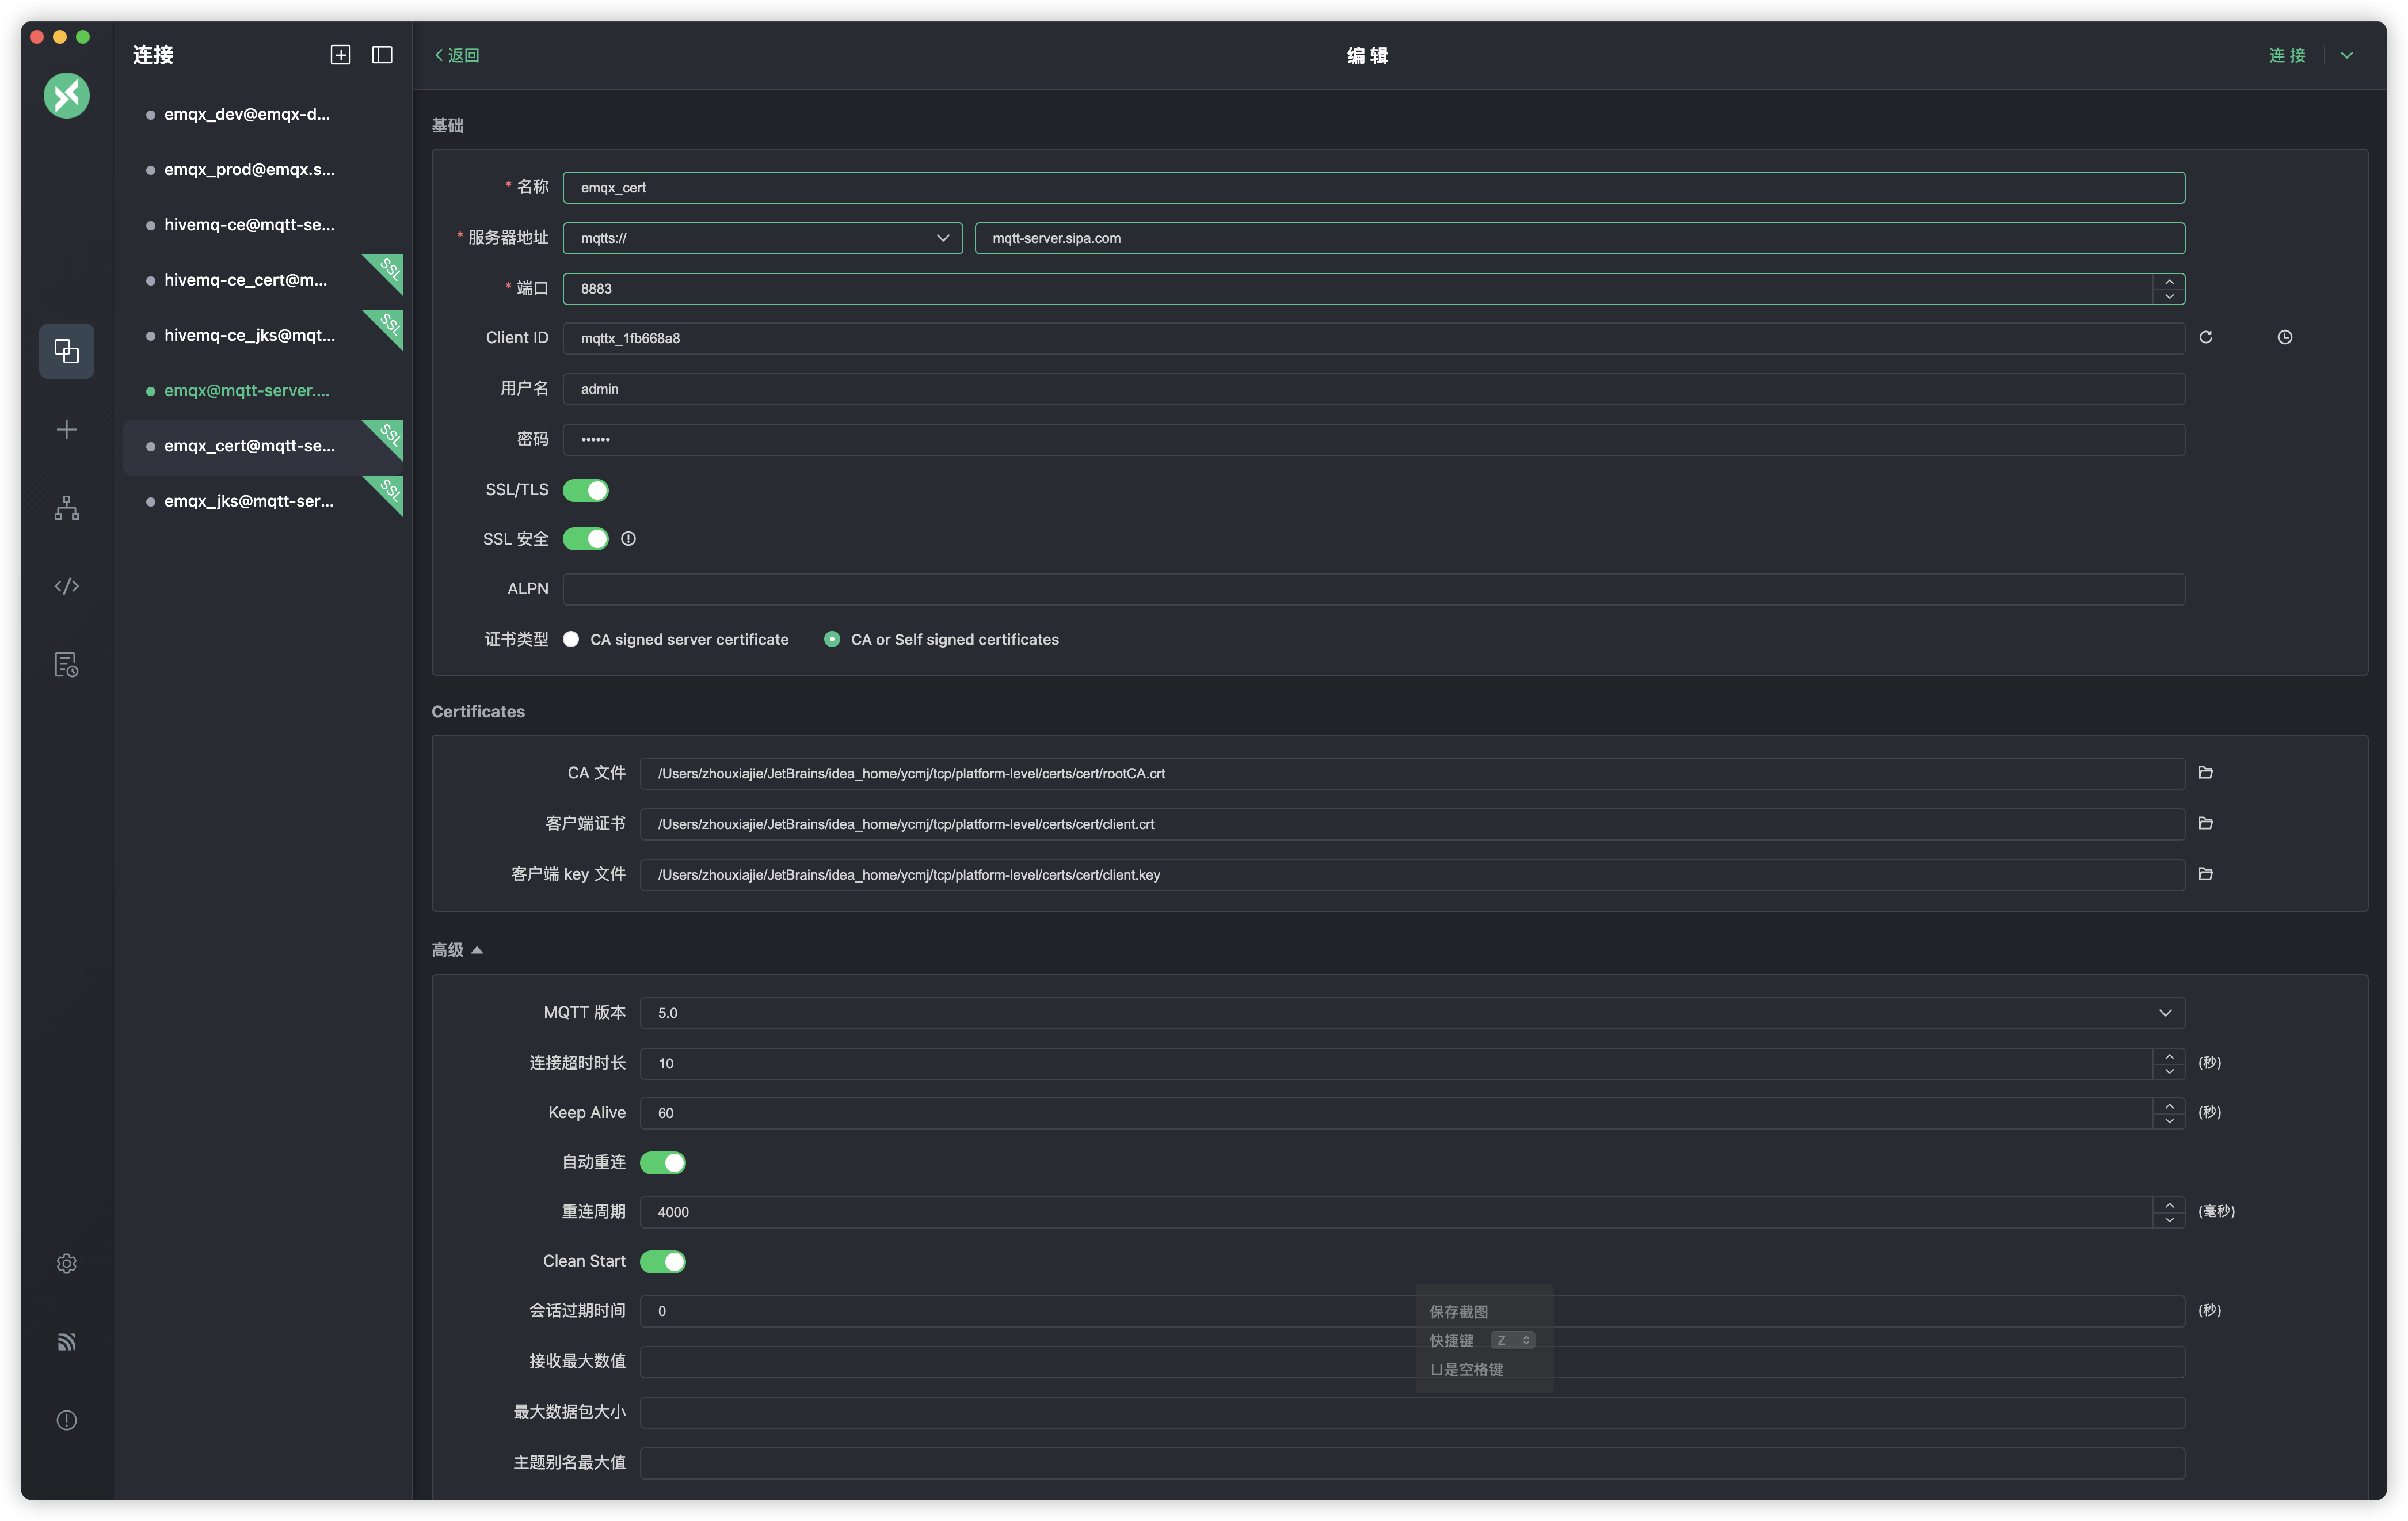The width and height of the screenshot is (2408, 1521).
Task: Select the emqx@mqtt-server connection
Action: click(x=262, y=391)
